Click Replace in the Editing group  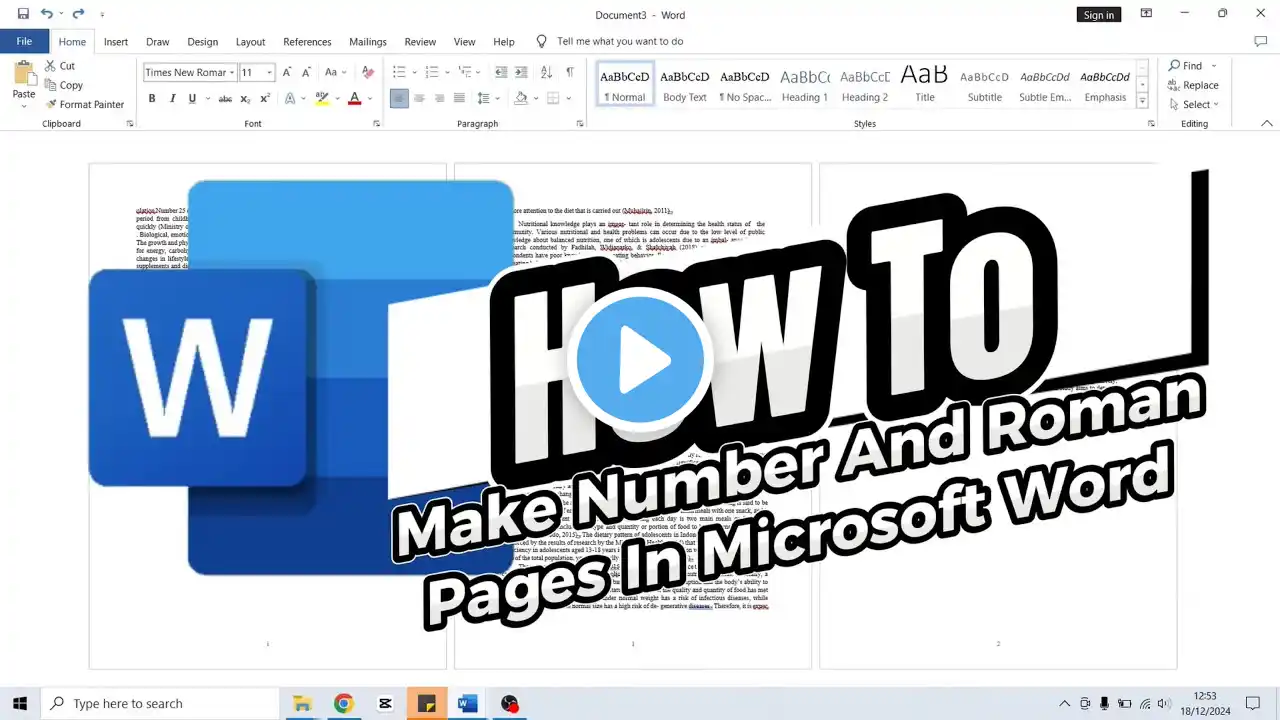(1192, 85)
